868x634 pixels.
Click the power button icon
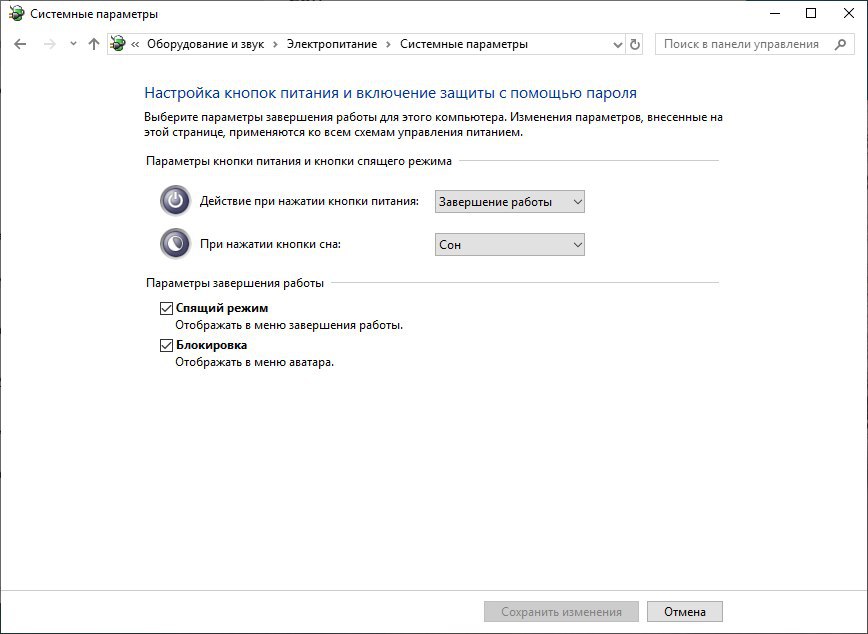tap(175, 200)
